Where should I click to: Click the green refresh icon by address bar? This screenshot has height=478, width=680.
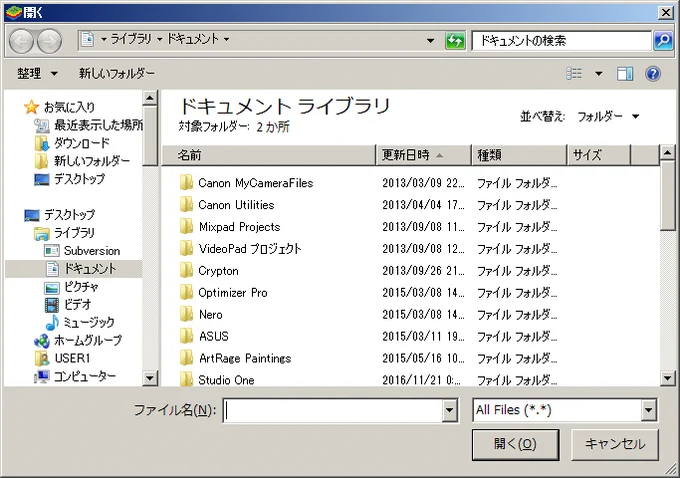pyautogui.click(x=455, y=41)
